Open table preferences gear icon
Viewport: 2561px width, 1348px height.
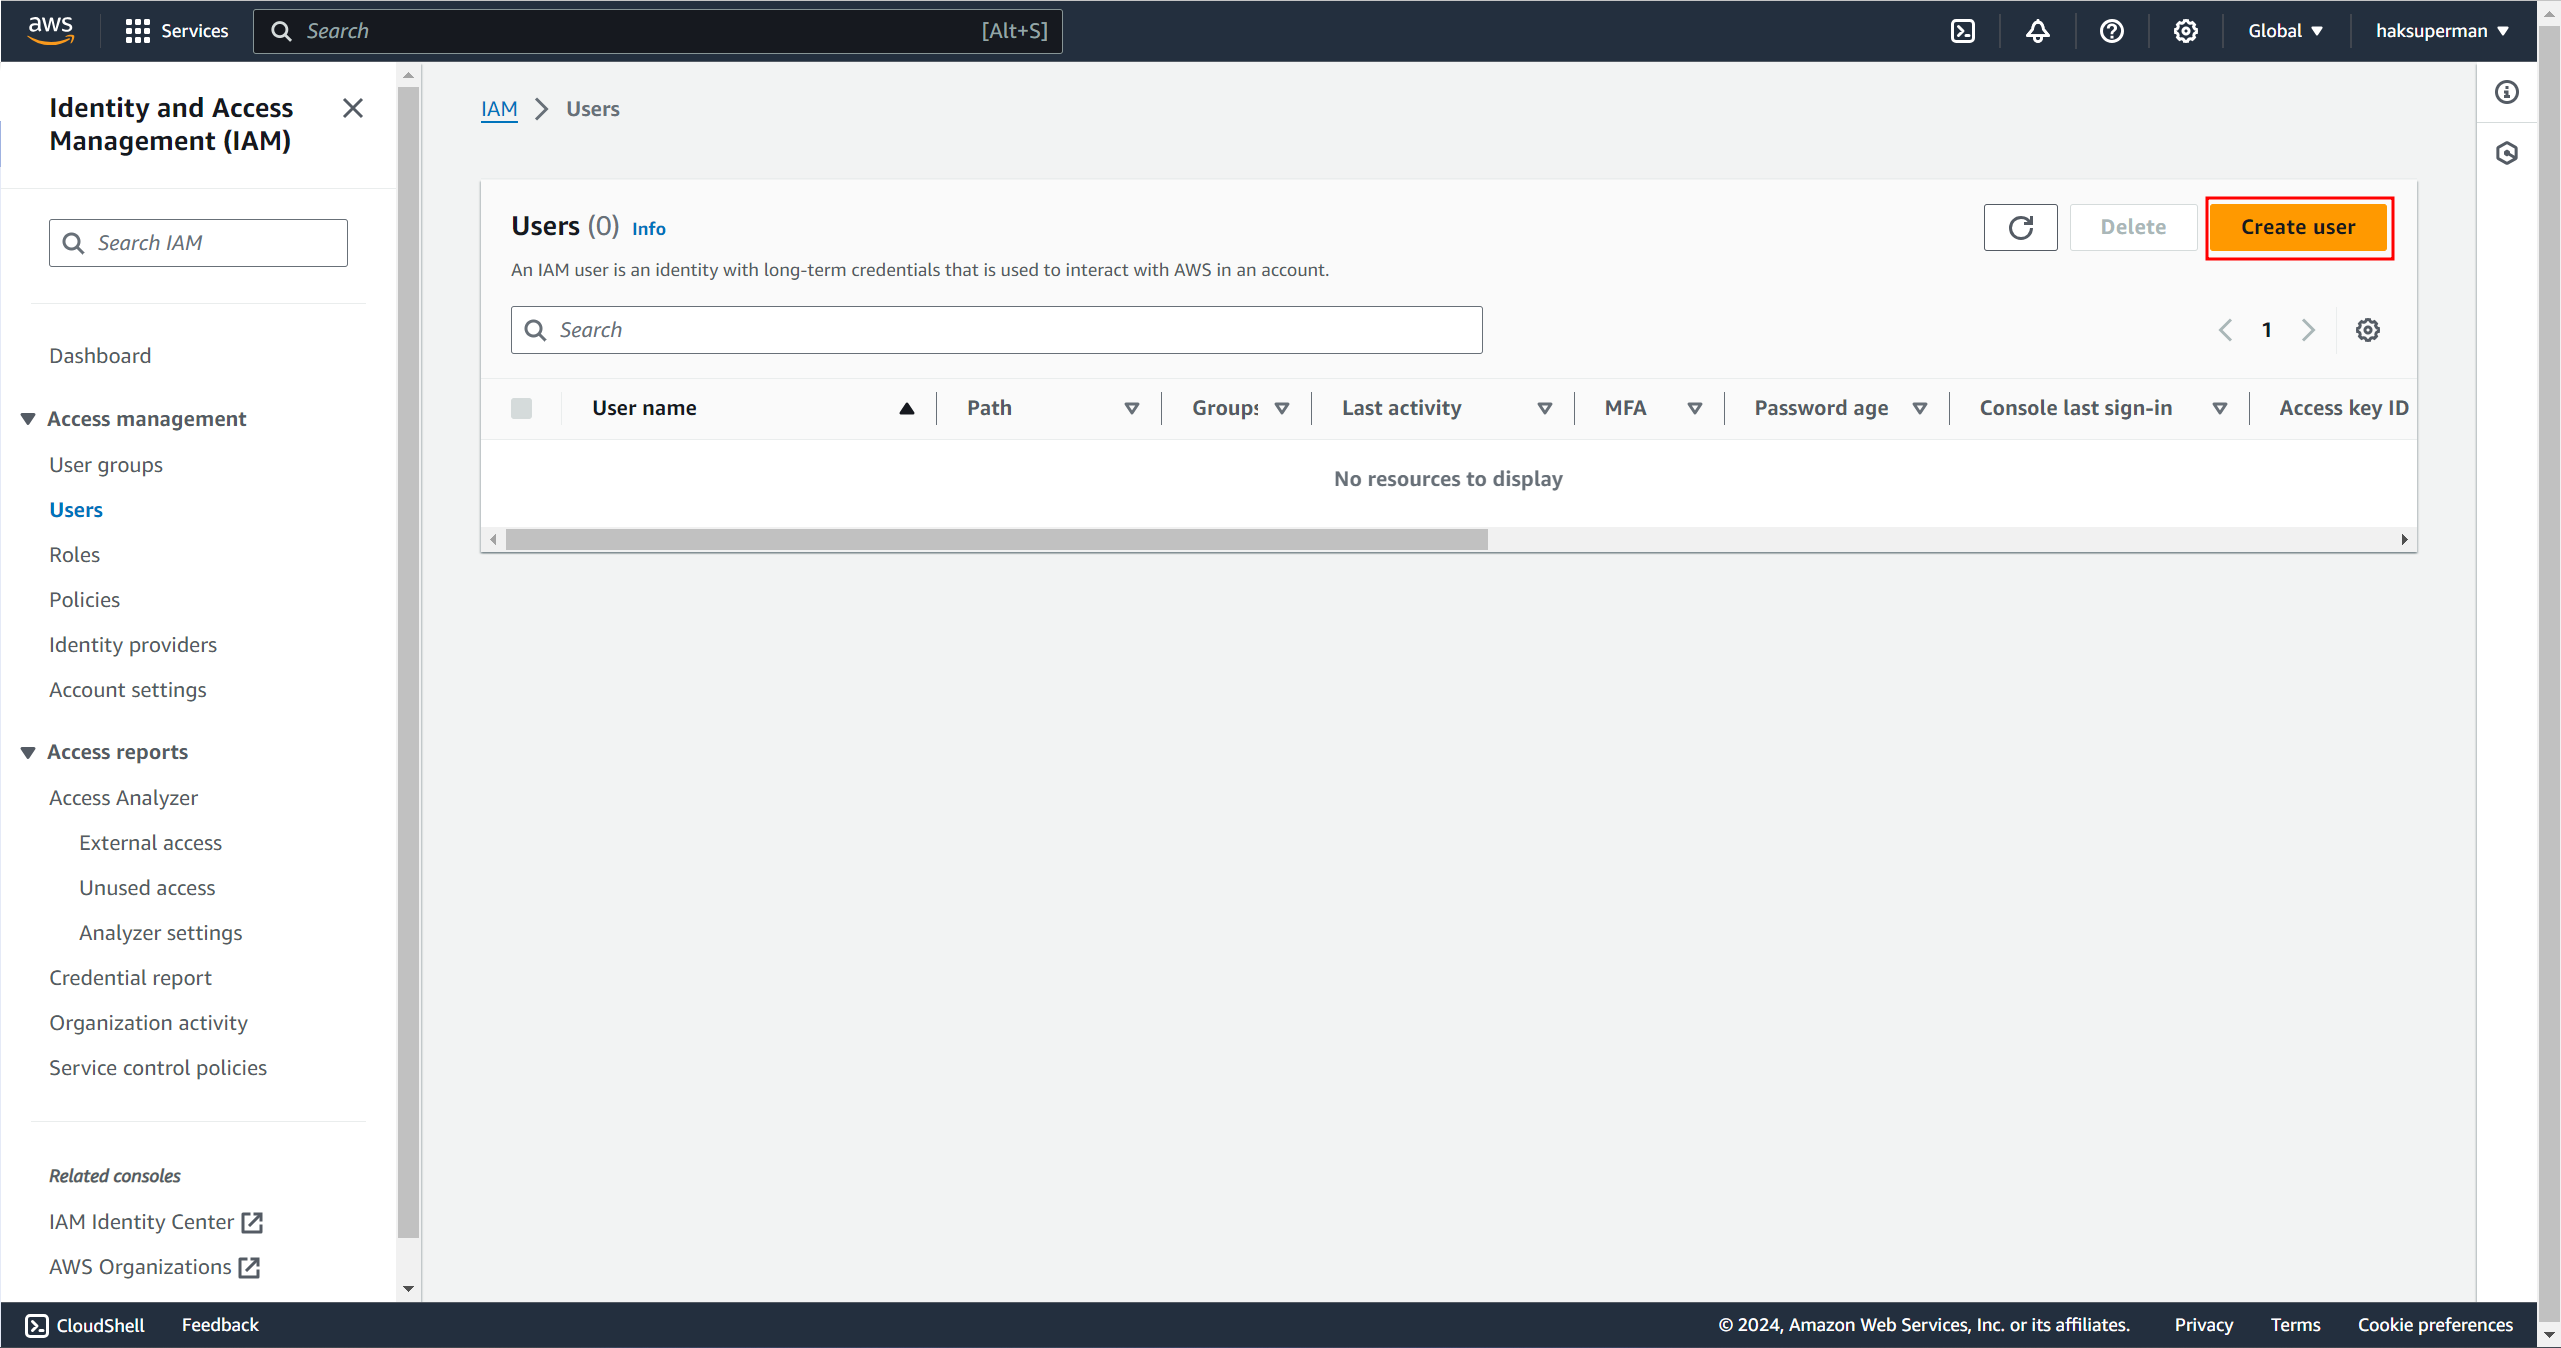pos(2367,330)
